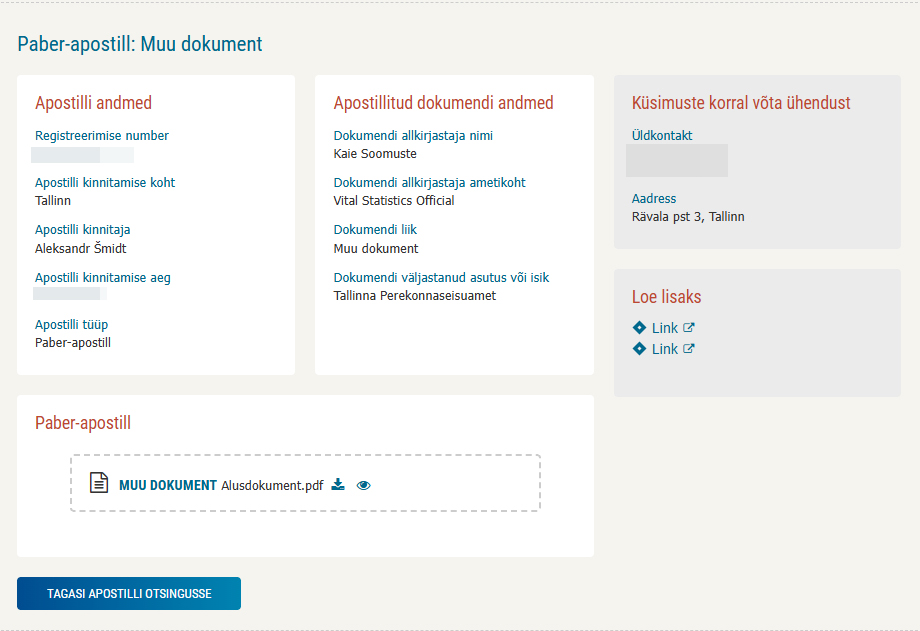Click the MUU DOKUMENT file label
This screenshot has width=920, height=631.
pos(167,485)
